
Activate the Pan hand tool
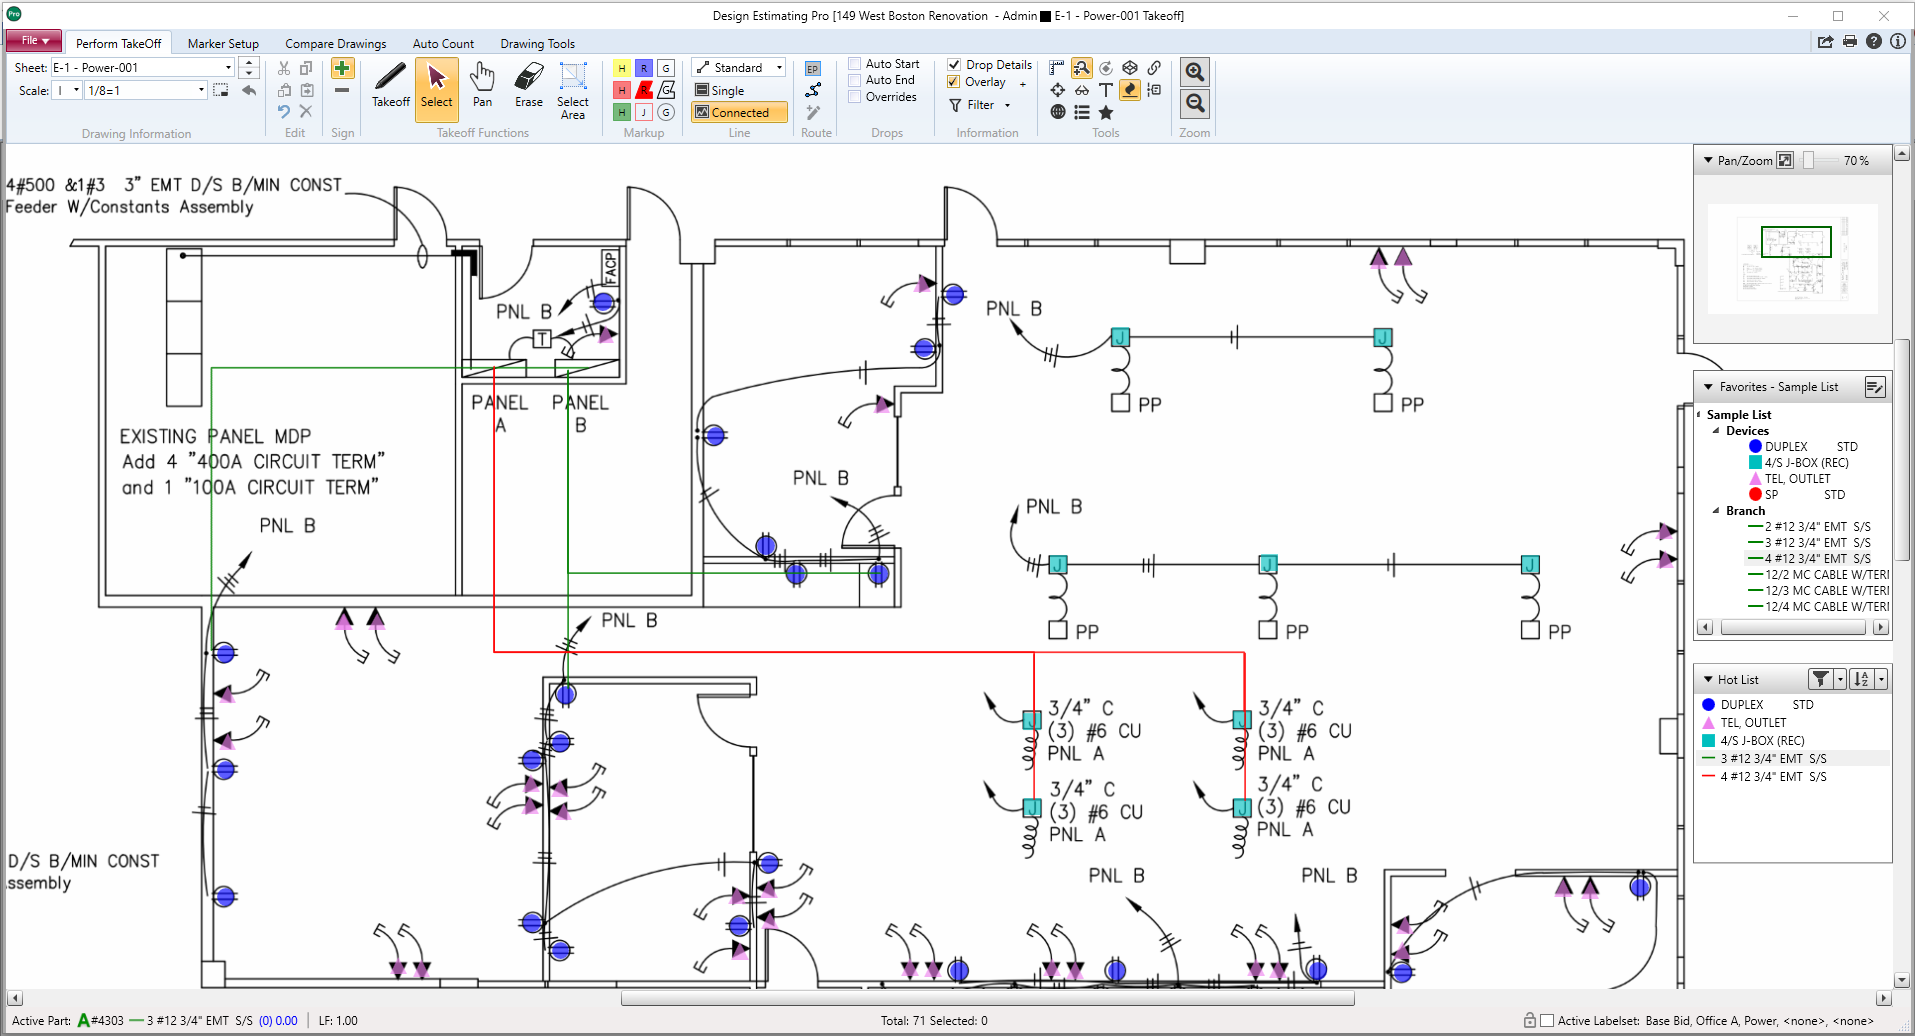[x=482, y=88]
